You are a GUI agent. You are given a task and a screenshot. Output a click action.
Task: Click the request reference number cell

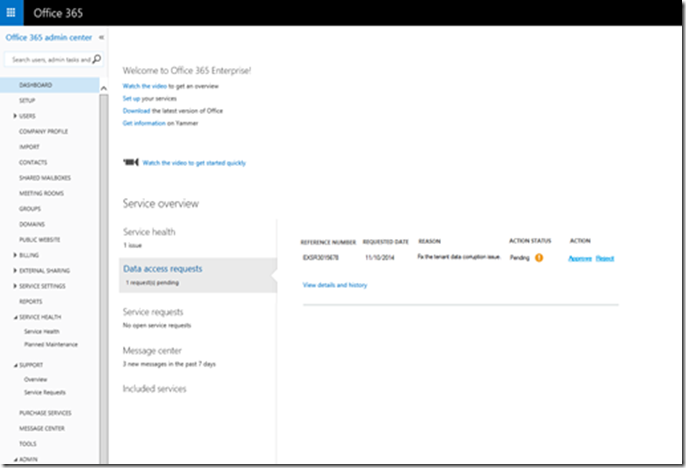320,258
